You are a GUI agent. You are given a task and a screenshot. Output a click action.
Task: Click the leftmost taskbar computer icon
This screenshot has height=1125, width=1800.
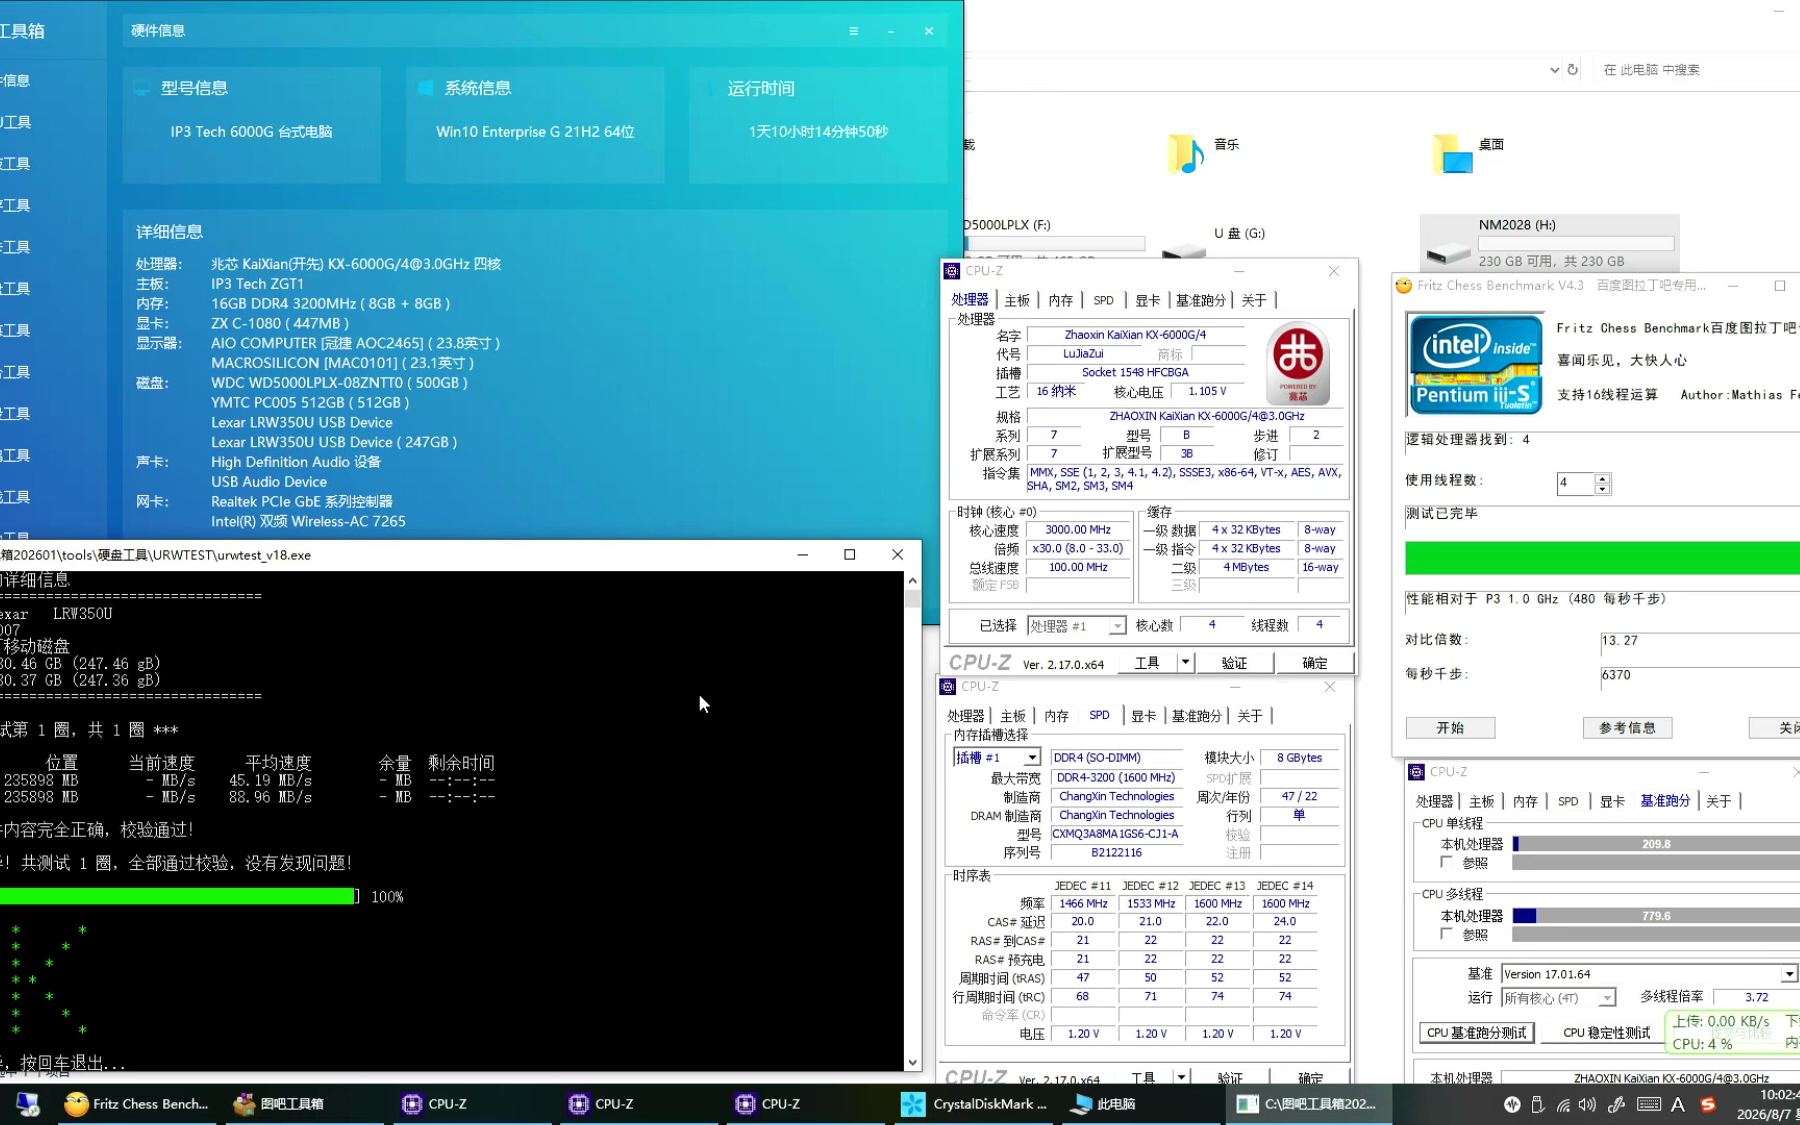coord(28,1104)
